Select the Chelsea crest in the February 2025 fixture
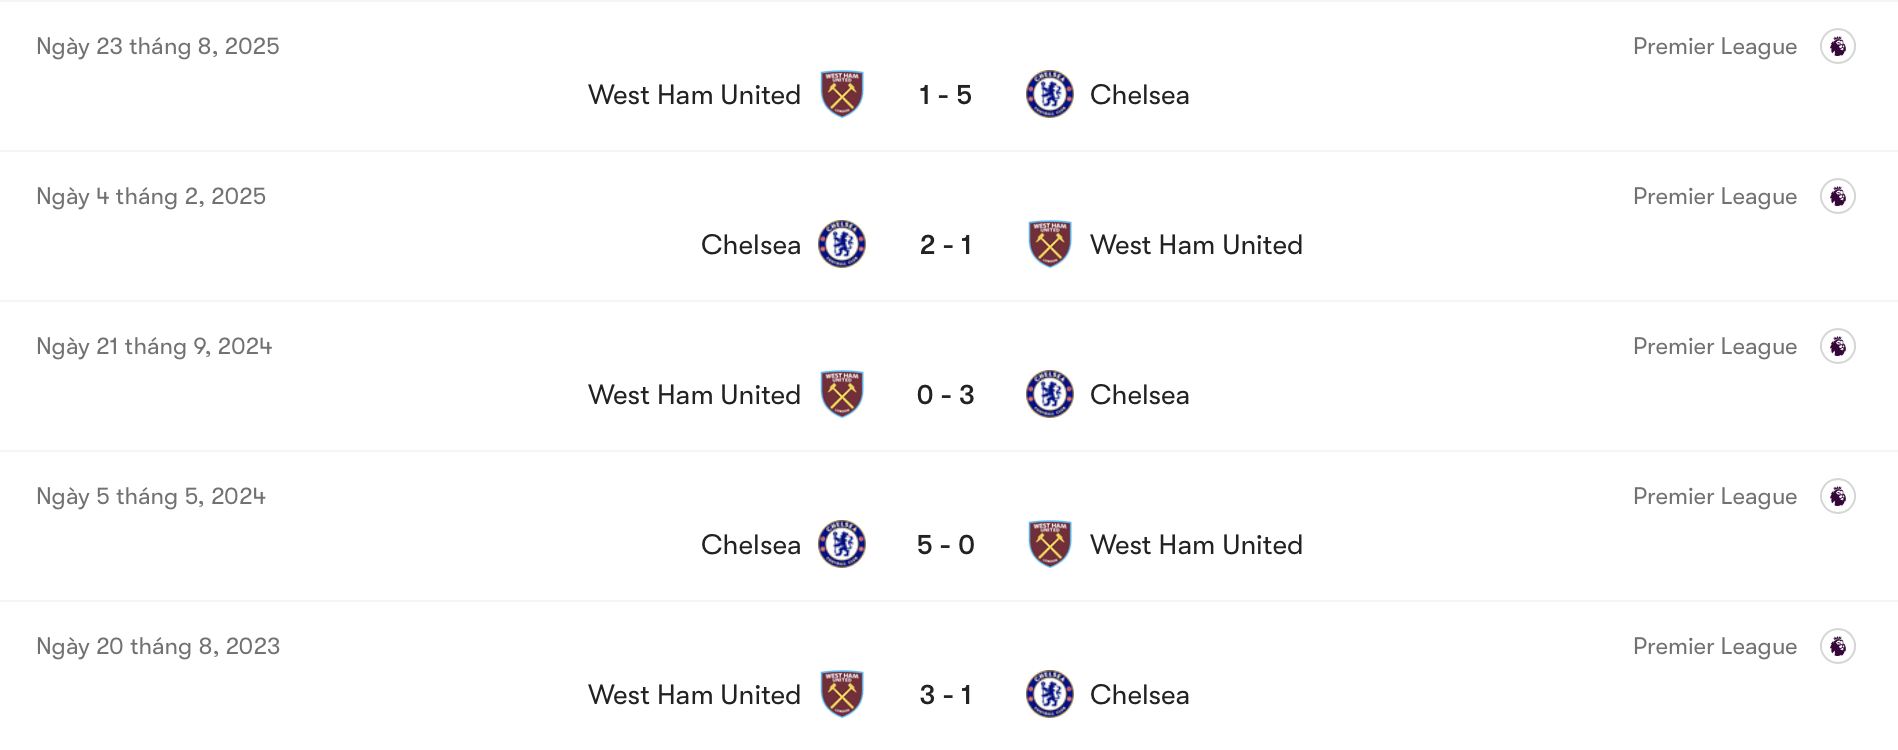This screenshot has width=1898, height=750. pos(843,244)
